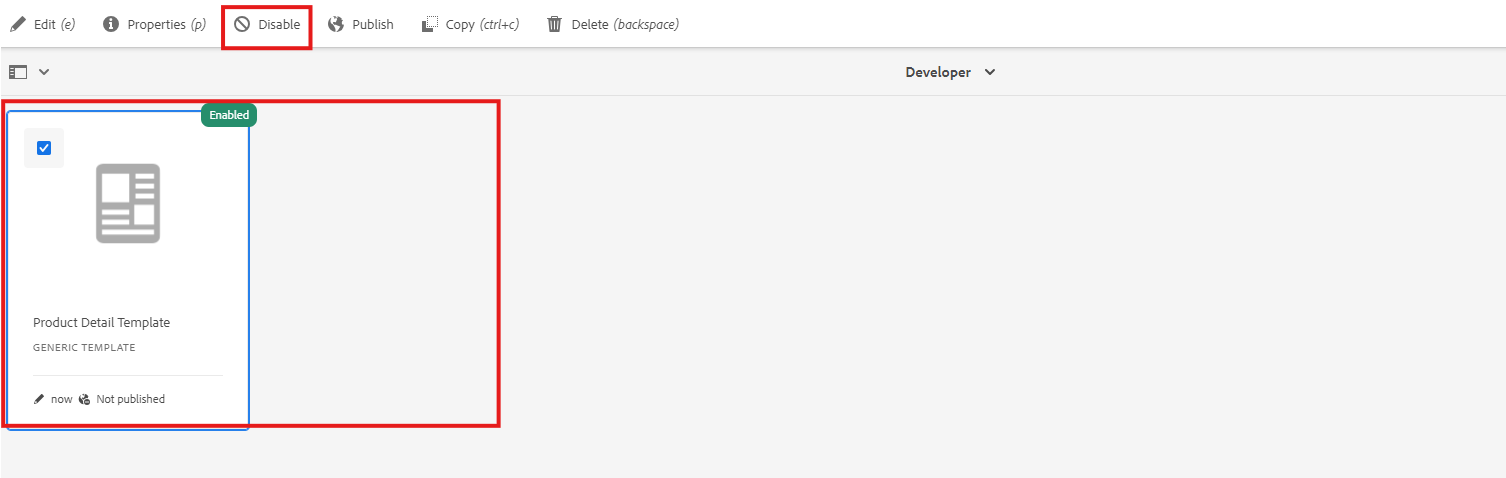Screen dimensions: 1506x478
Task: Expand the chevron beside the rail icon
Action: pos(44,72)
